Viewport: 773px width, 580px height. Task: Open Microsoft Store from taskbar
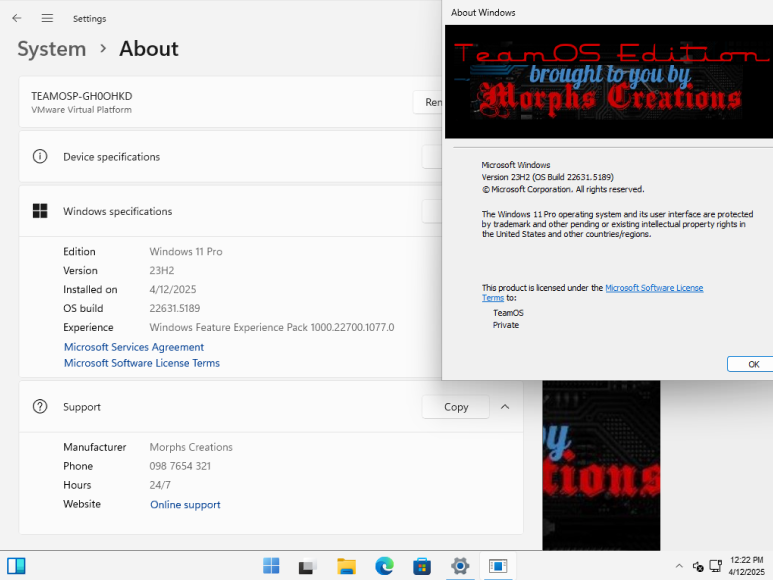pyautogui.click(x=422, y=566)
